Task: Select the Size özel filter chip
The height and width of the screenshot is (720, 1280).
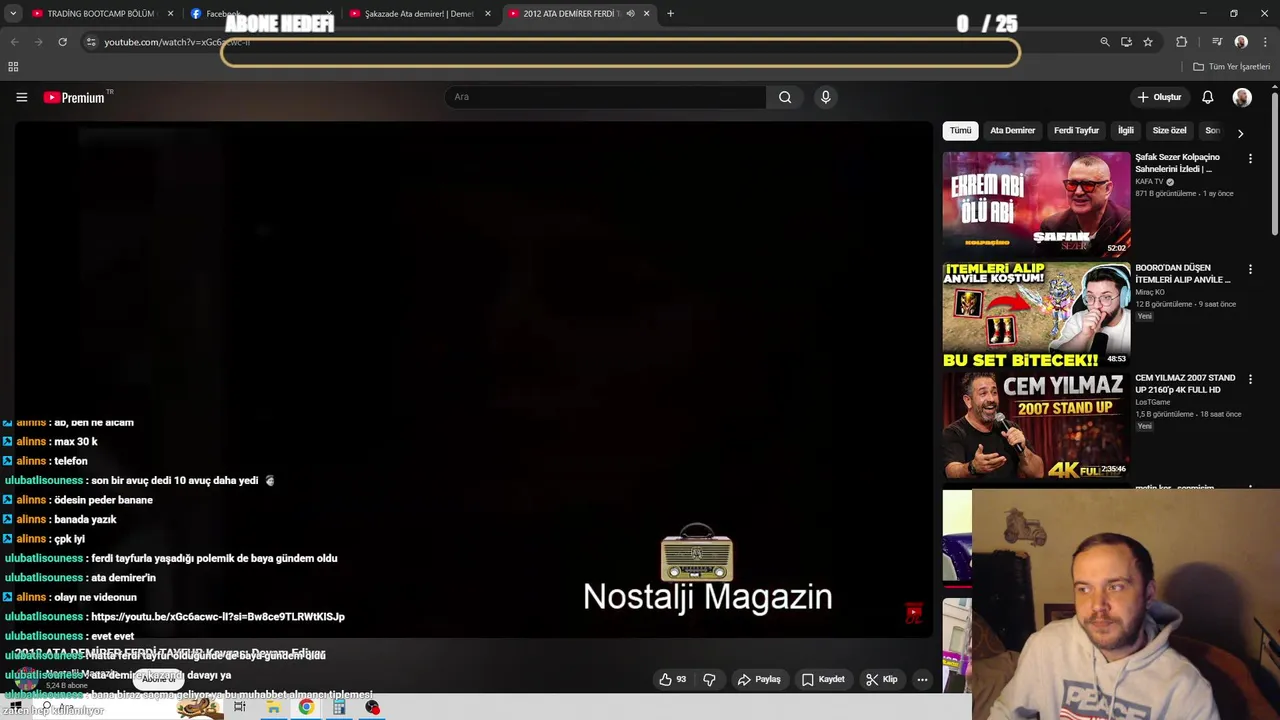Action: [1169, 131]
